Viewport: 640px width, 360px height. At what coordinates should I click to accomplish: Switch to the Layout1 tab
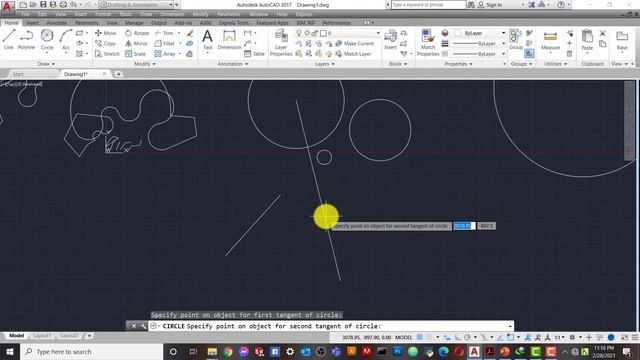(42, 336)
